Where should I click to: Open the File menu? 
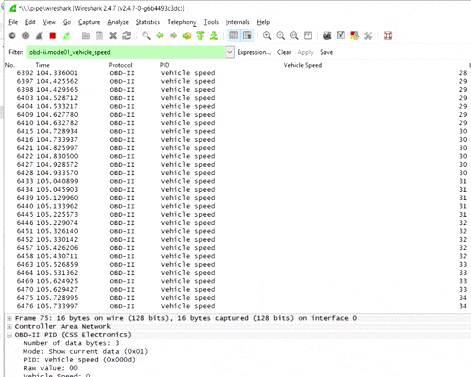coord(13,22)
